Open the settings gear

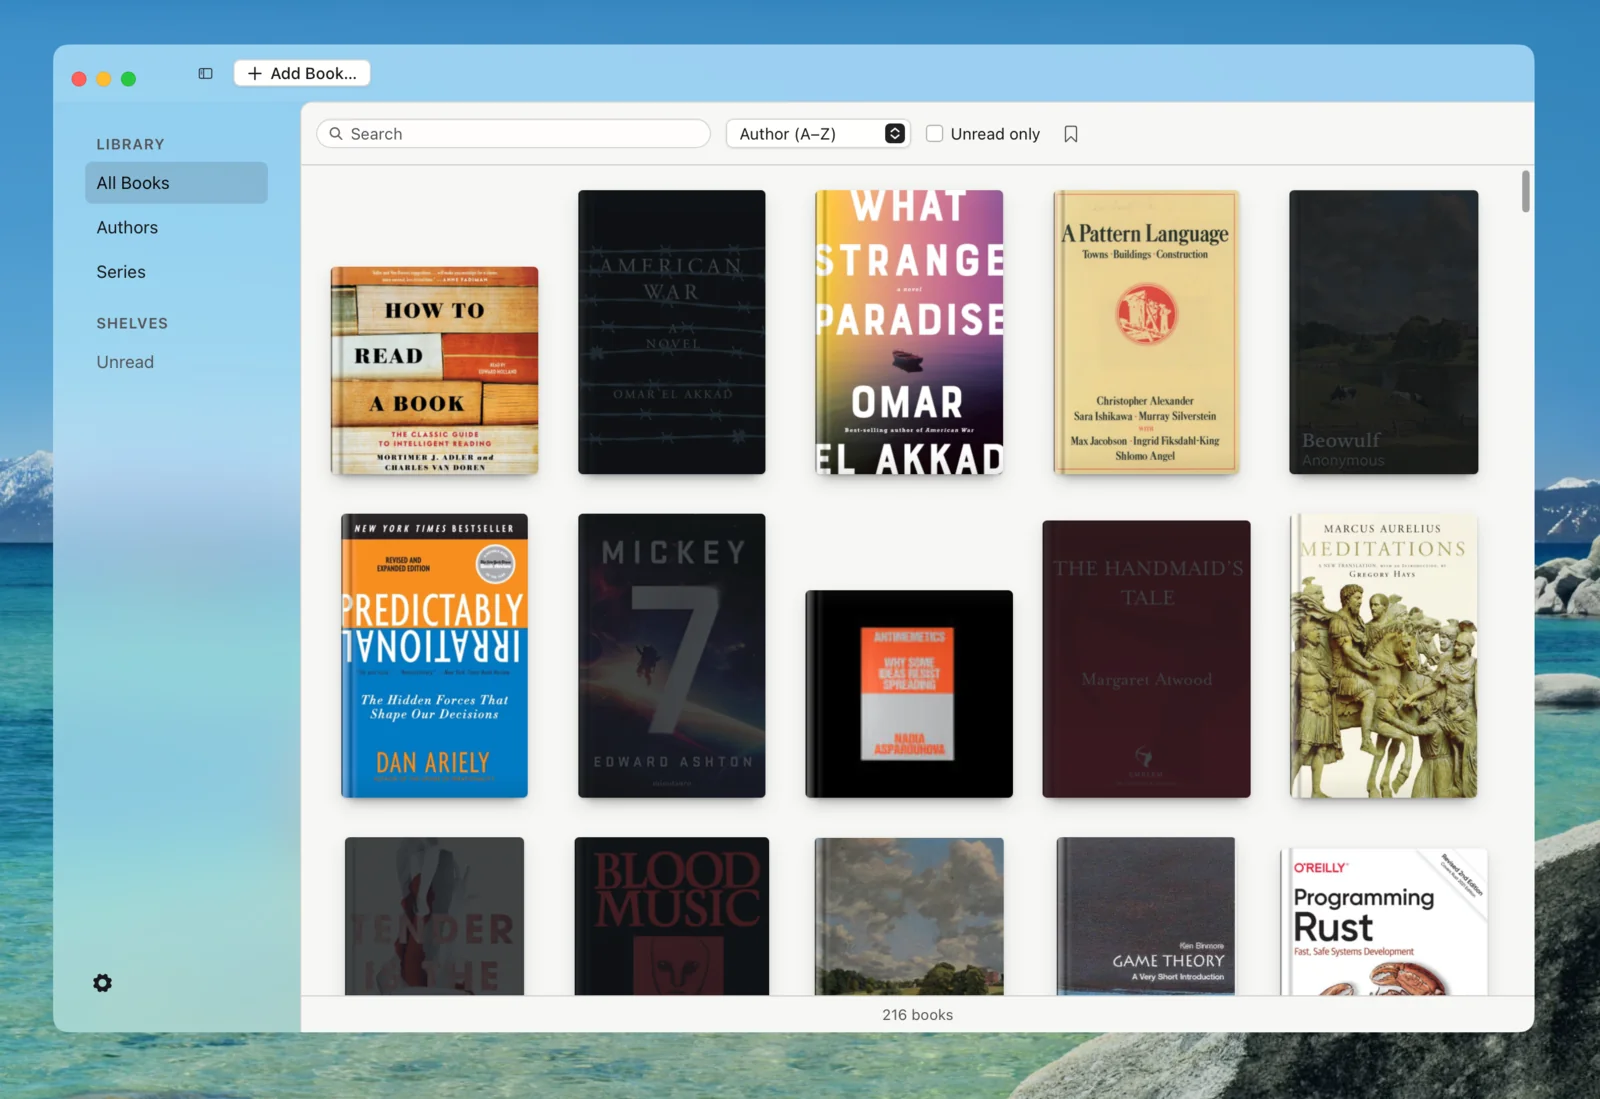[102, 983]
